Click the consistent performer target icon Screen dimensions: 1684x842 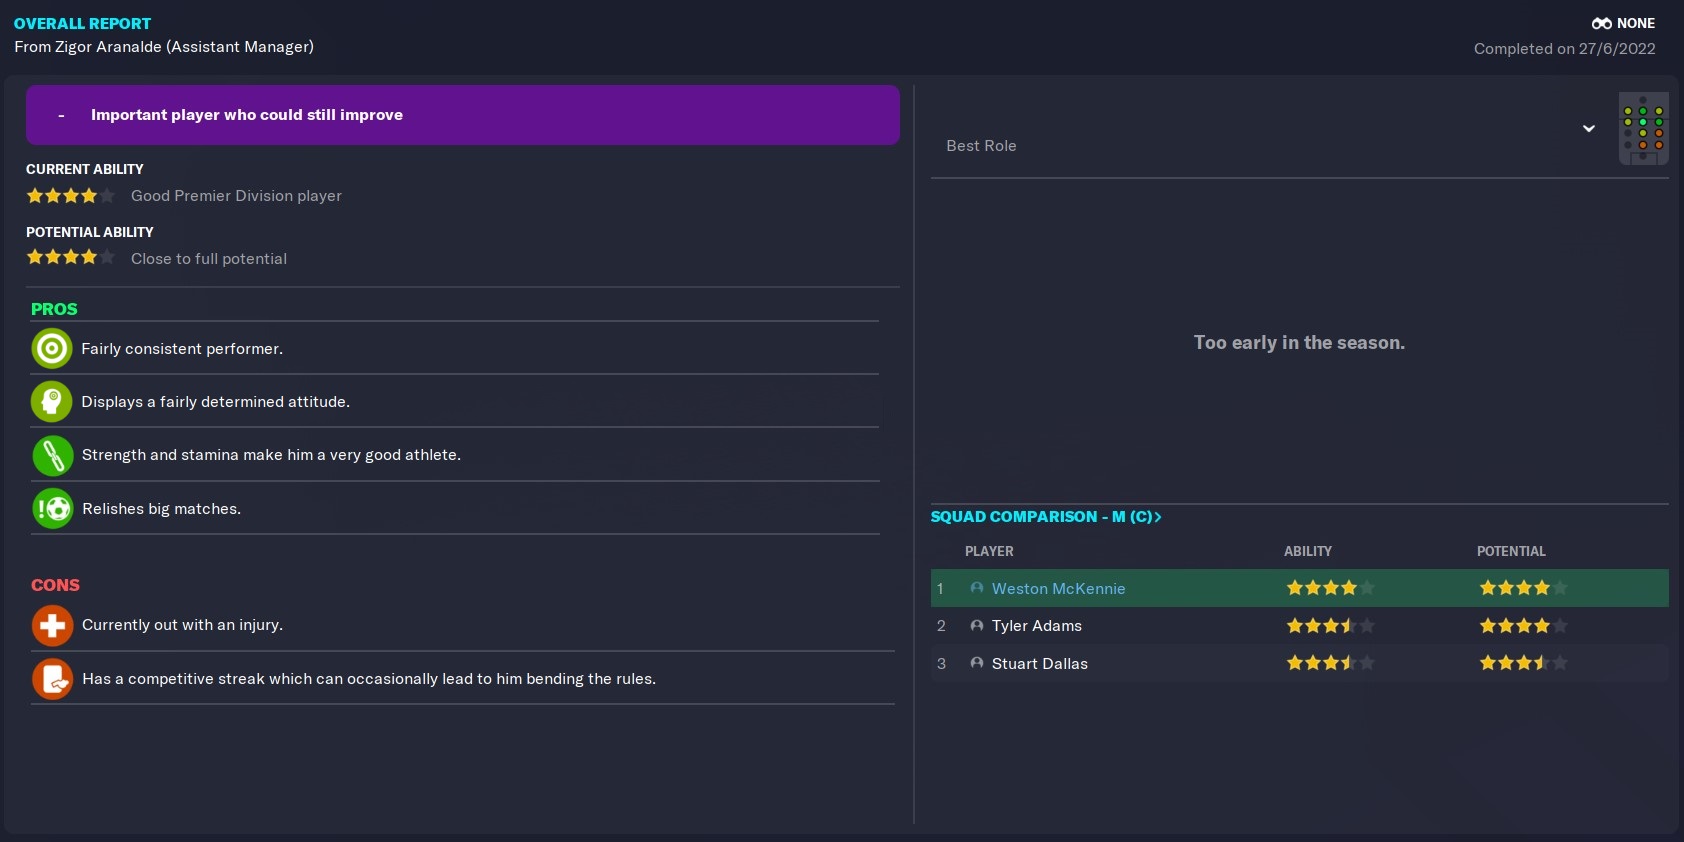(x=52, y=349)
